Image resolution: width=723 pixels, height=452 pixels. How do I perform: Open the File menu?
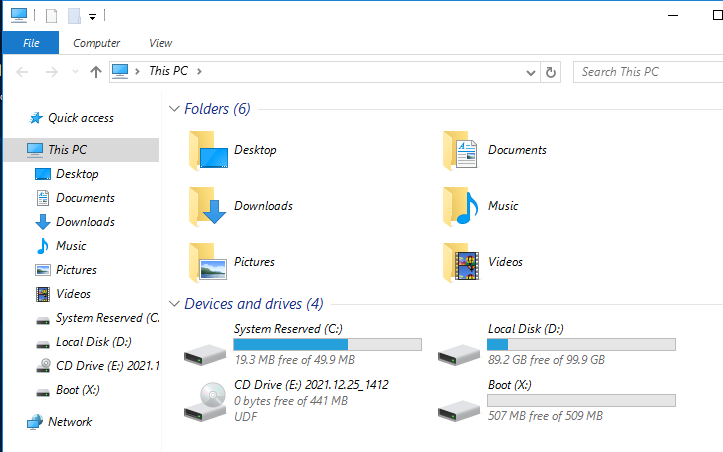point(31,43)
